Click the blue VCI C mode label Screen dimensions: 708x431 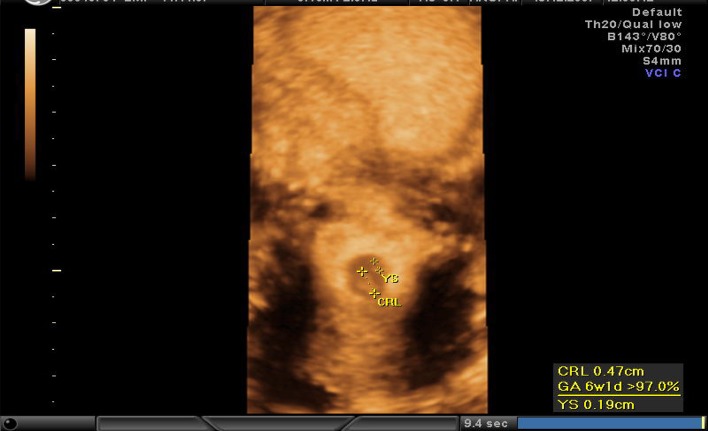coord(662,74)
